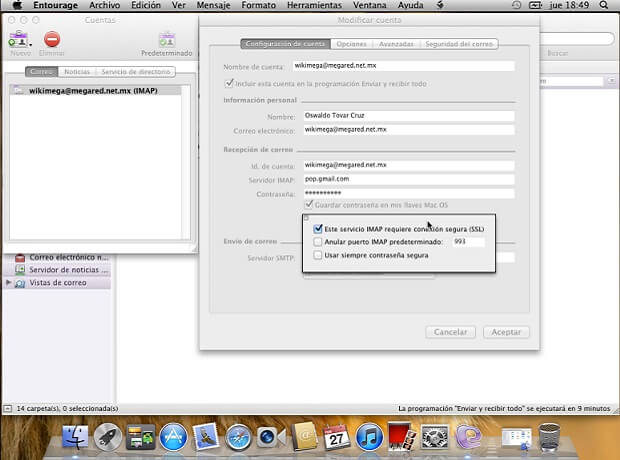The image size is (620, 460).
Task: Open the Nuevo button dropdown arrow
Action: click(32, 44)
